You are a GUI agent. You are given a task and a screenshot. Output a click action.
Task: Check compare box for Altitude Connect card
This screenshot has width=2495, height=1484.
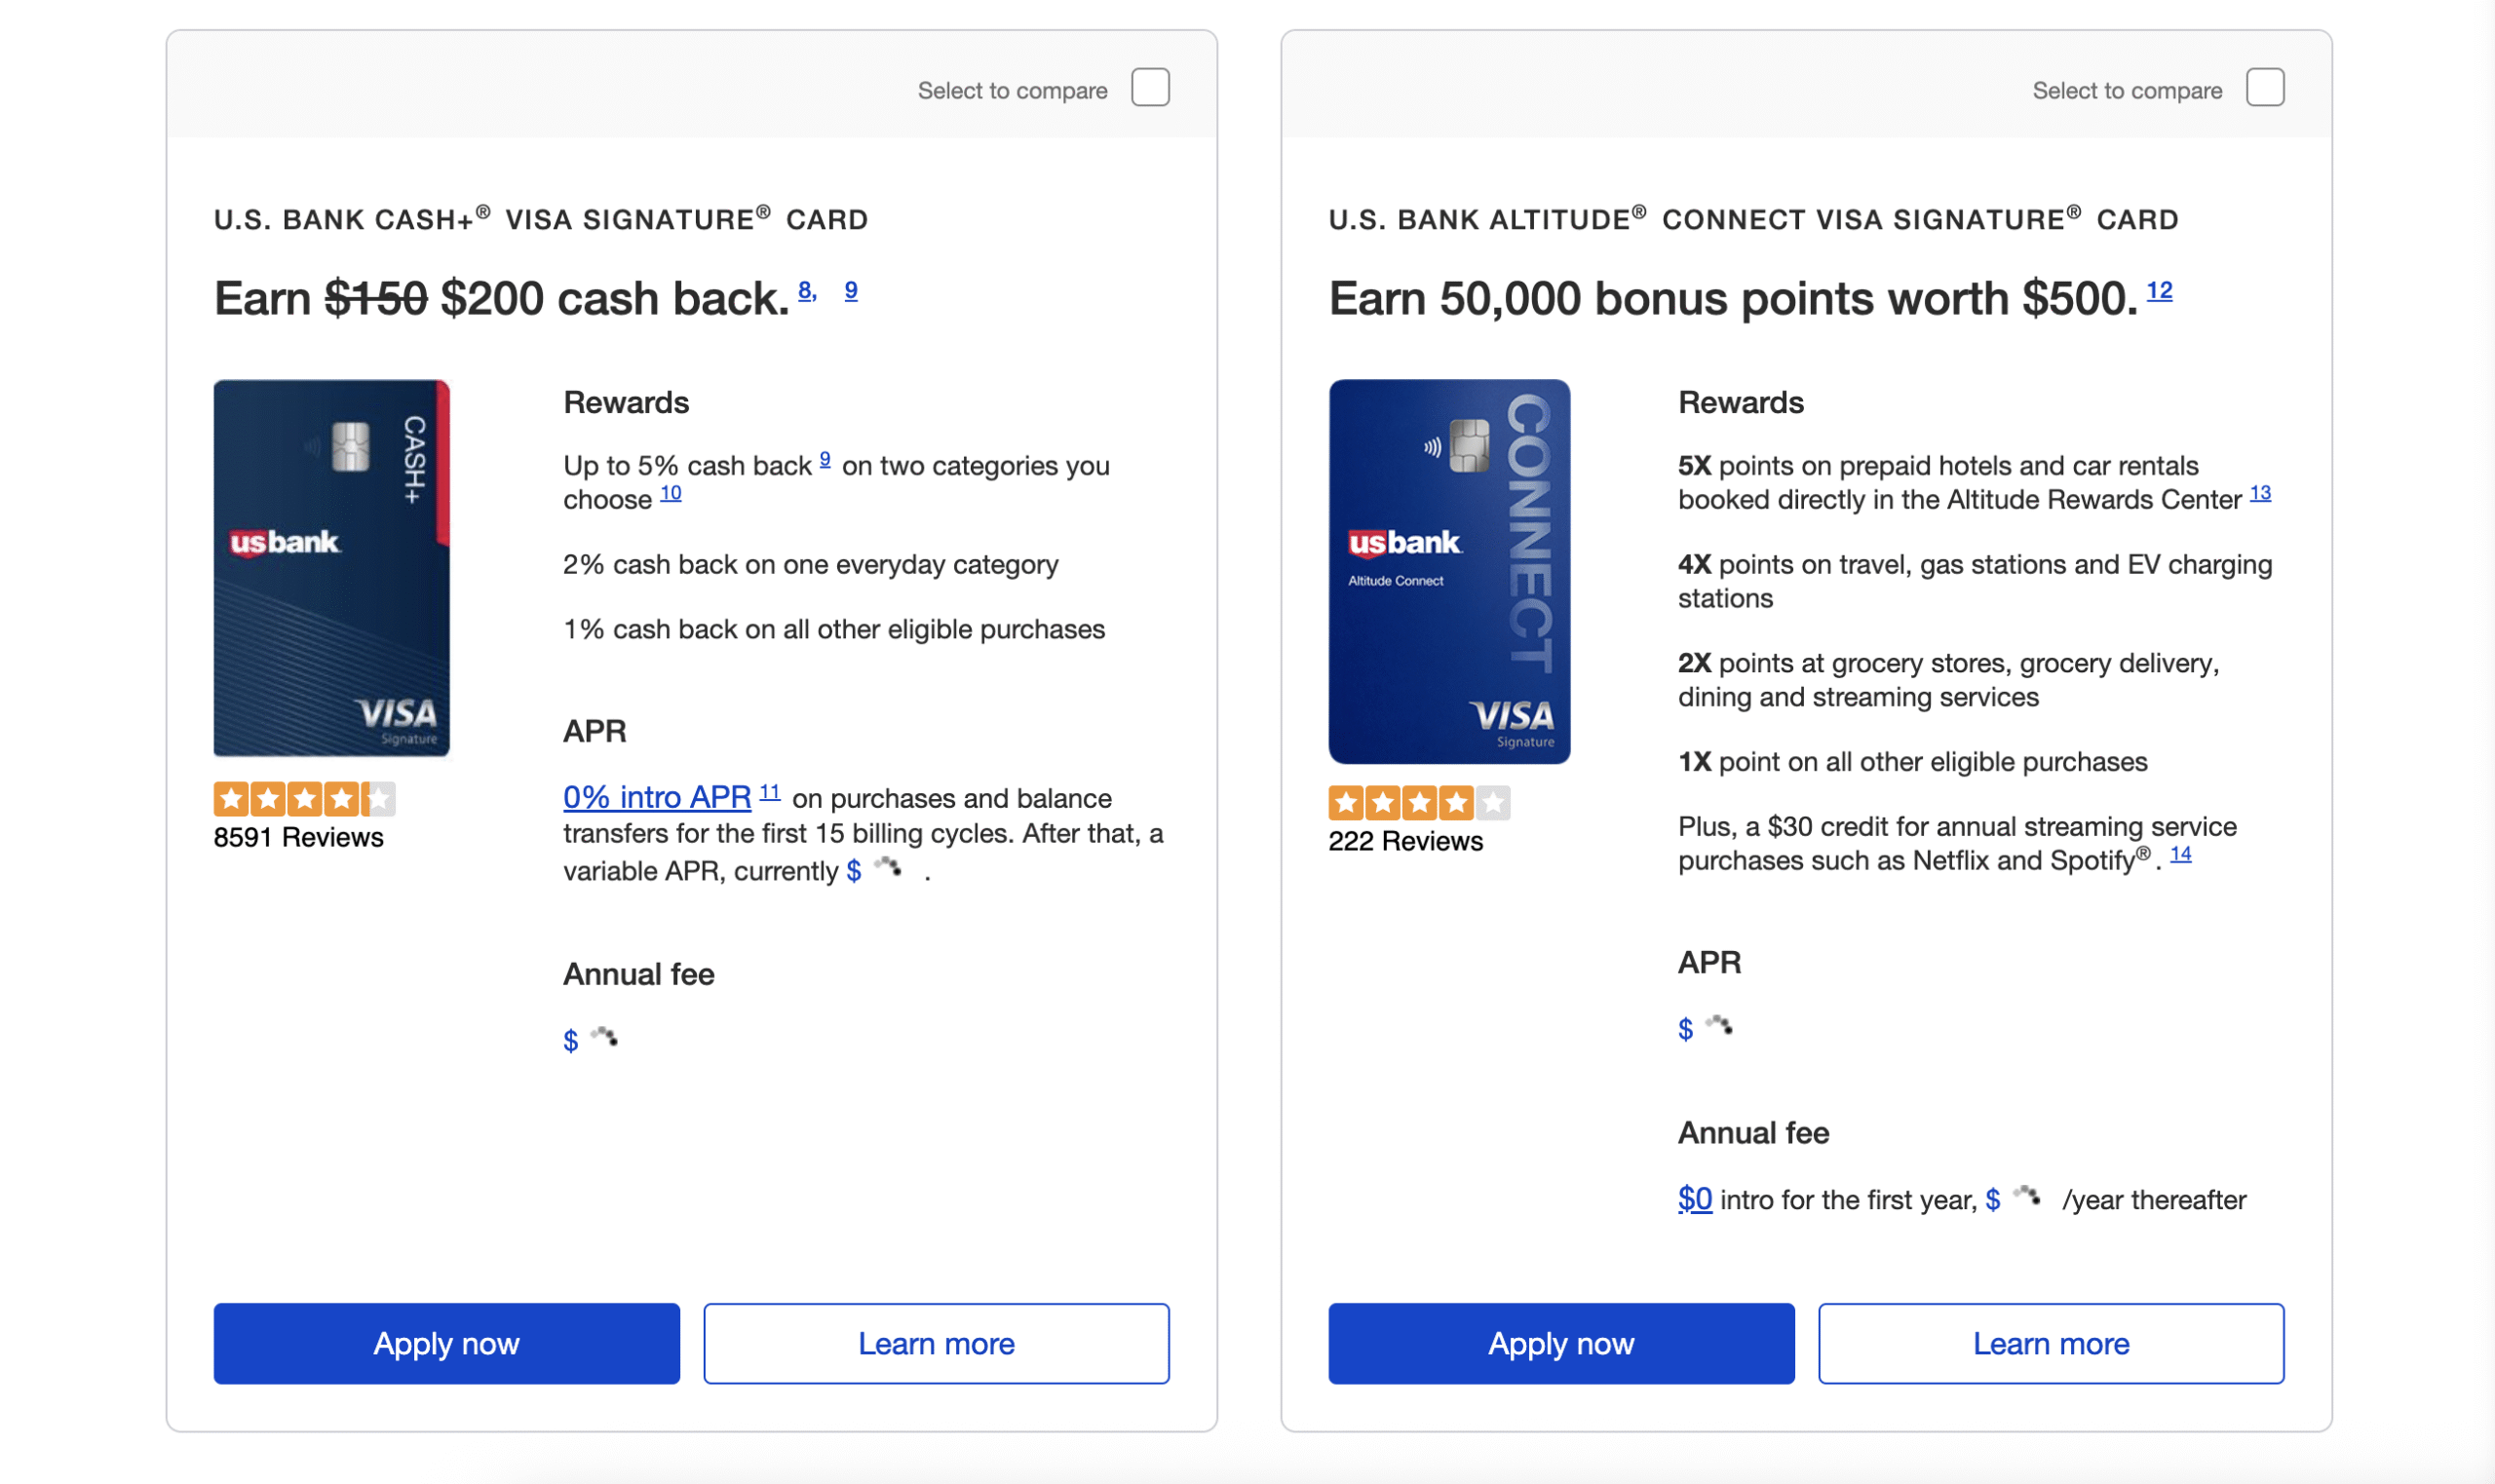pos(2264,87)
